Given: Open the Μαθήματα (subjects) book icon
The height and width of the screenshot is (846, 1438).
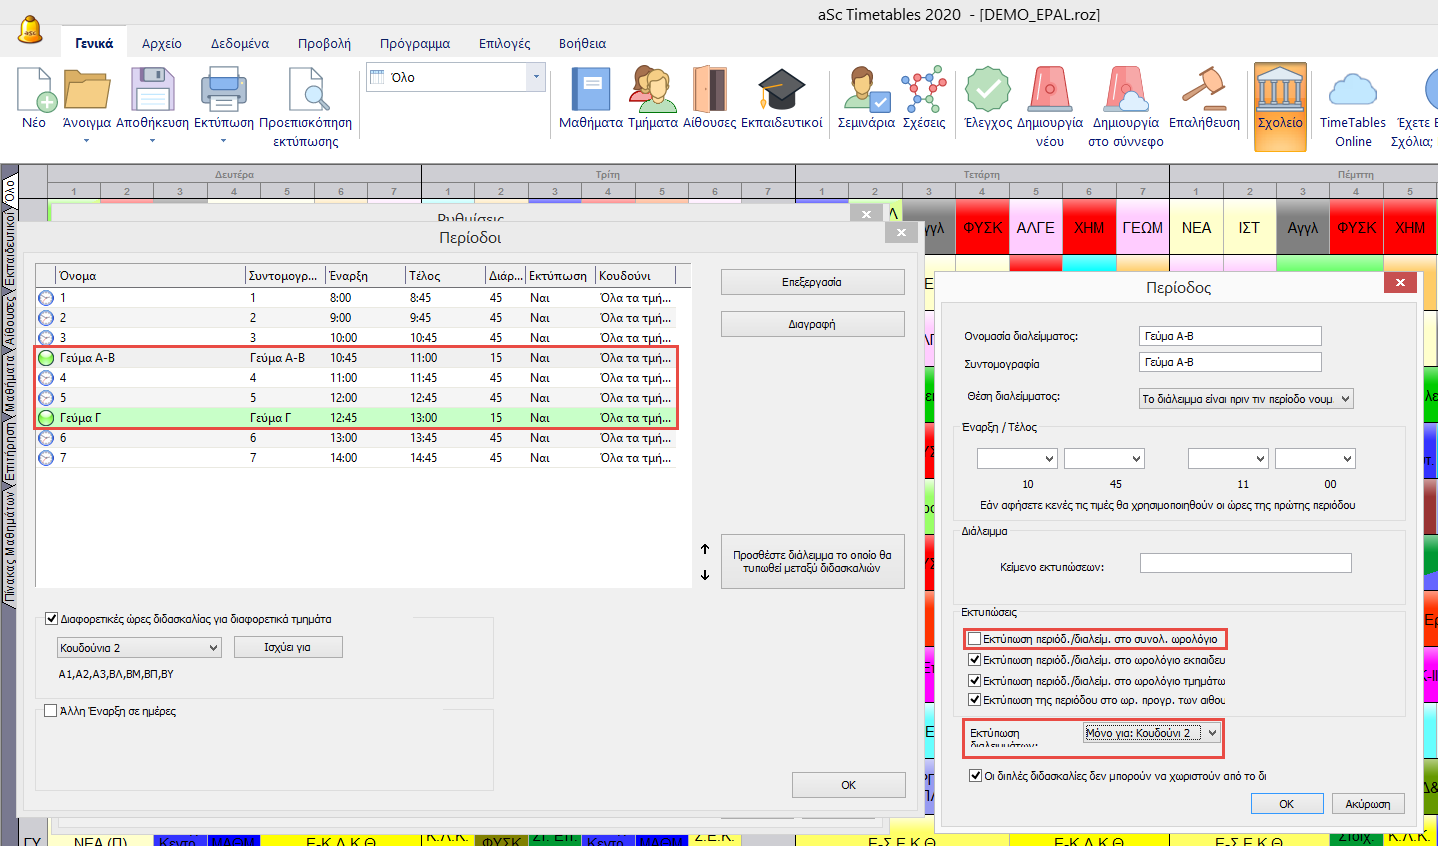Looking at the screenshot, I should tap(590, 91).
